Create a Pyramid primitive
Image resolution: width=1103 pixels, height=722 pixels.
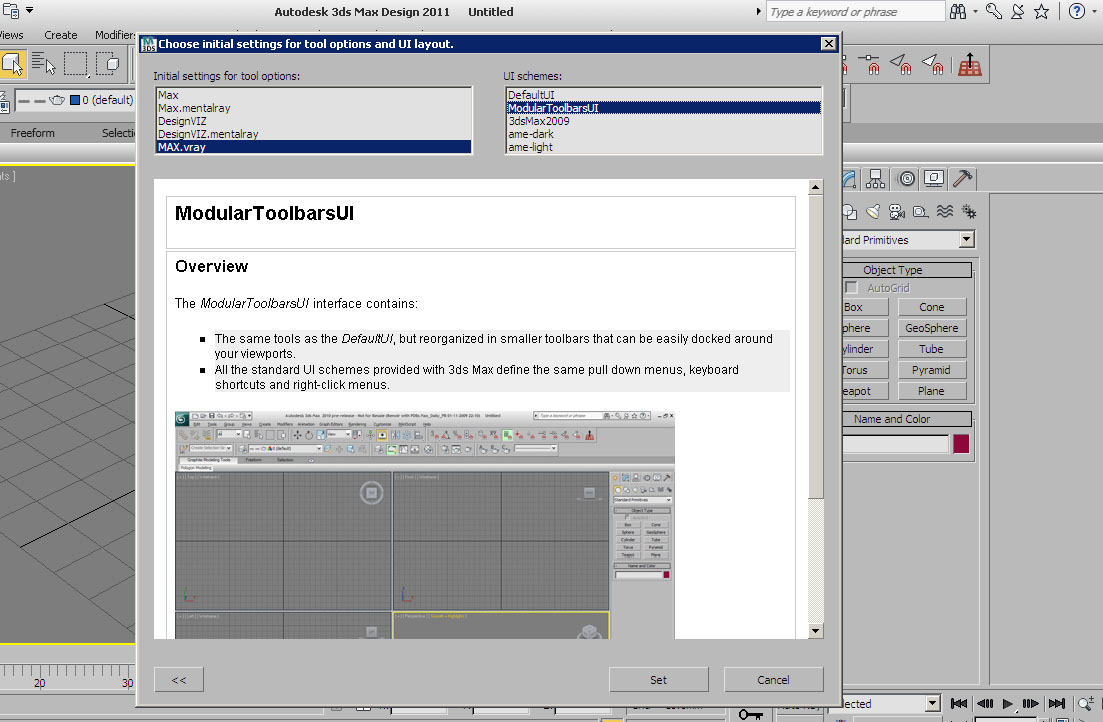click(931, 370)
